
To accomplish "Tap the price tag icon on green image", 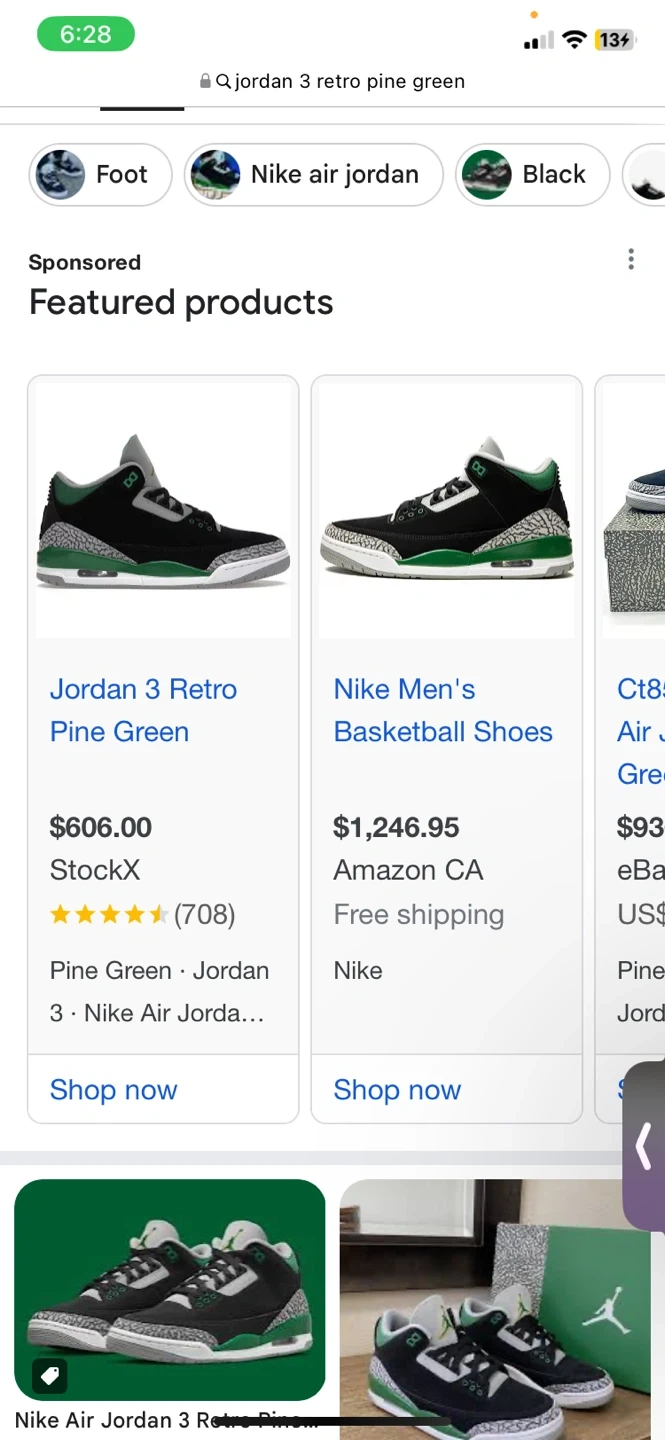I will pos(50,1376).
